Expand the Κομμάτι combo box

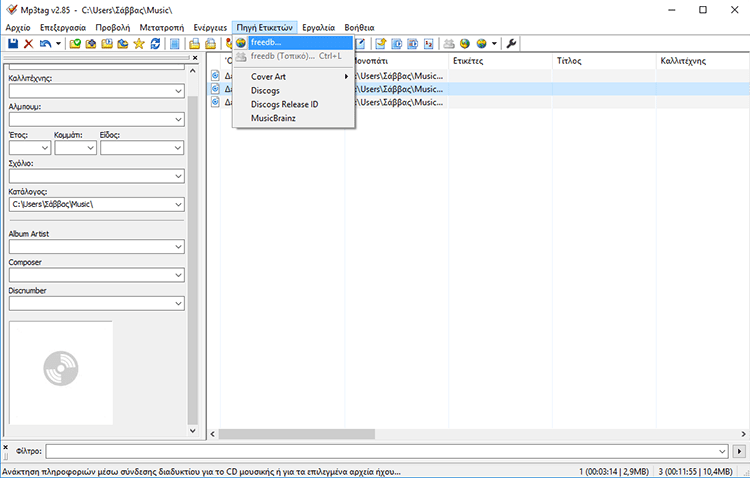(90, 148)
